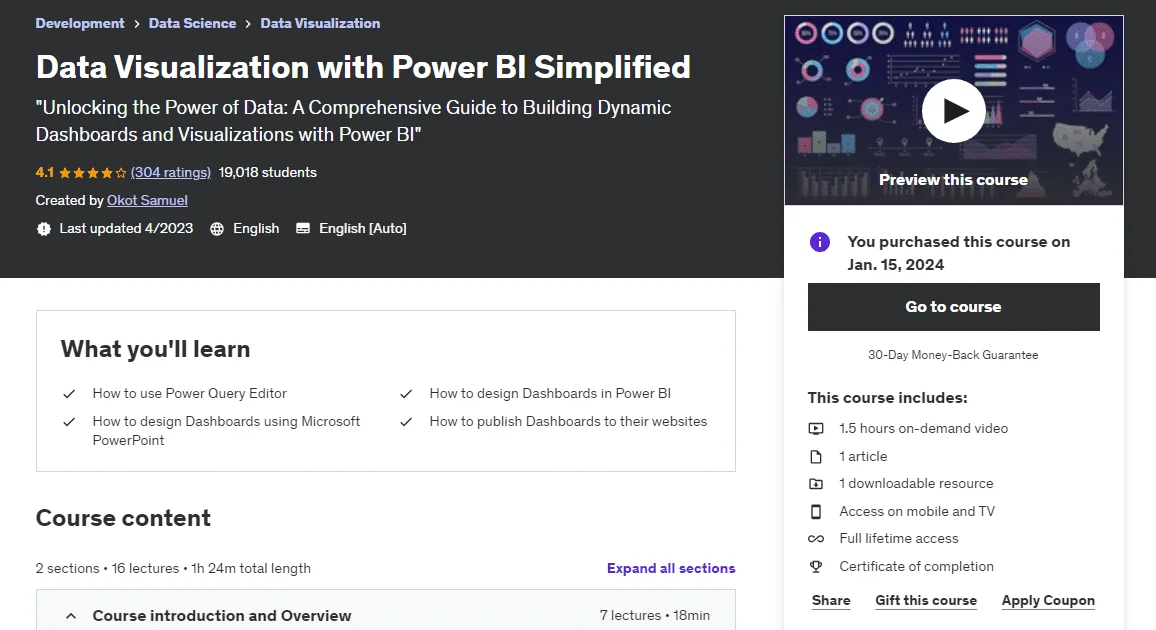Open the Data Visualization breadcrumb
The image size is (1156, 630).
[320, 23]
